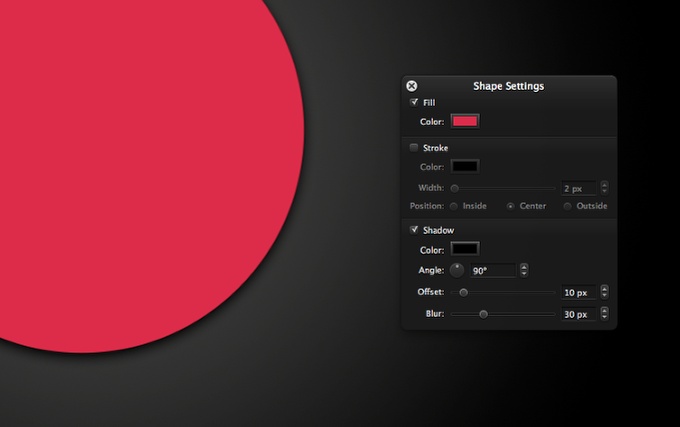Click the shadow Offset slider handle

463,292
